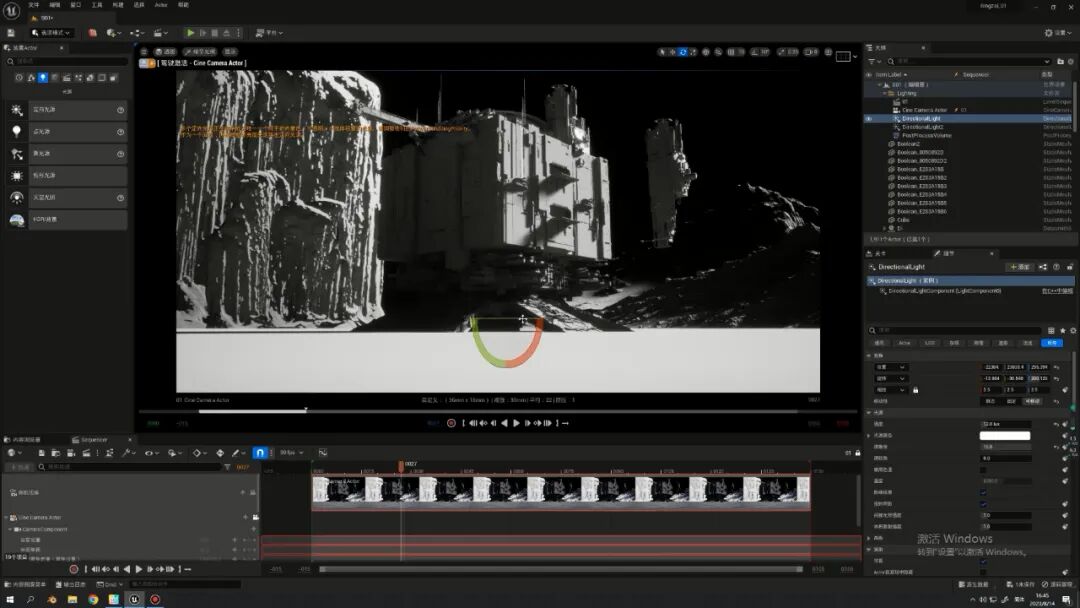Click the Sequencer playhead marker at 0027
The width and height of the screenshot is (1080, 608).
401,465
